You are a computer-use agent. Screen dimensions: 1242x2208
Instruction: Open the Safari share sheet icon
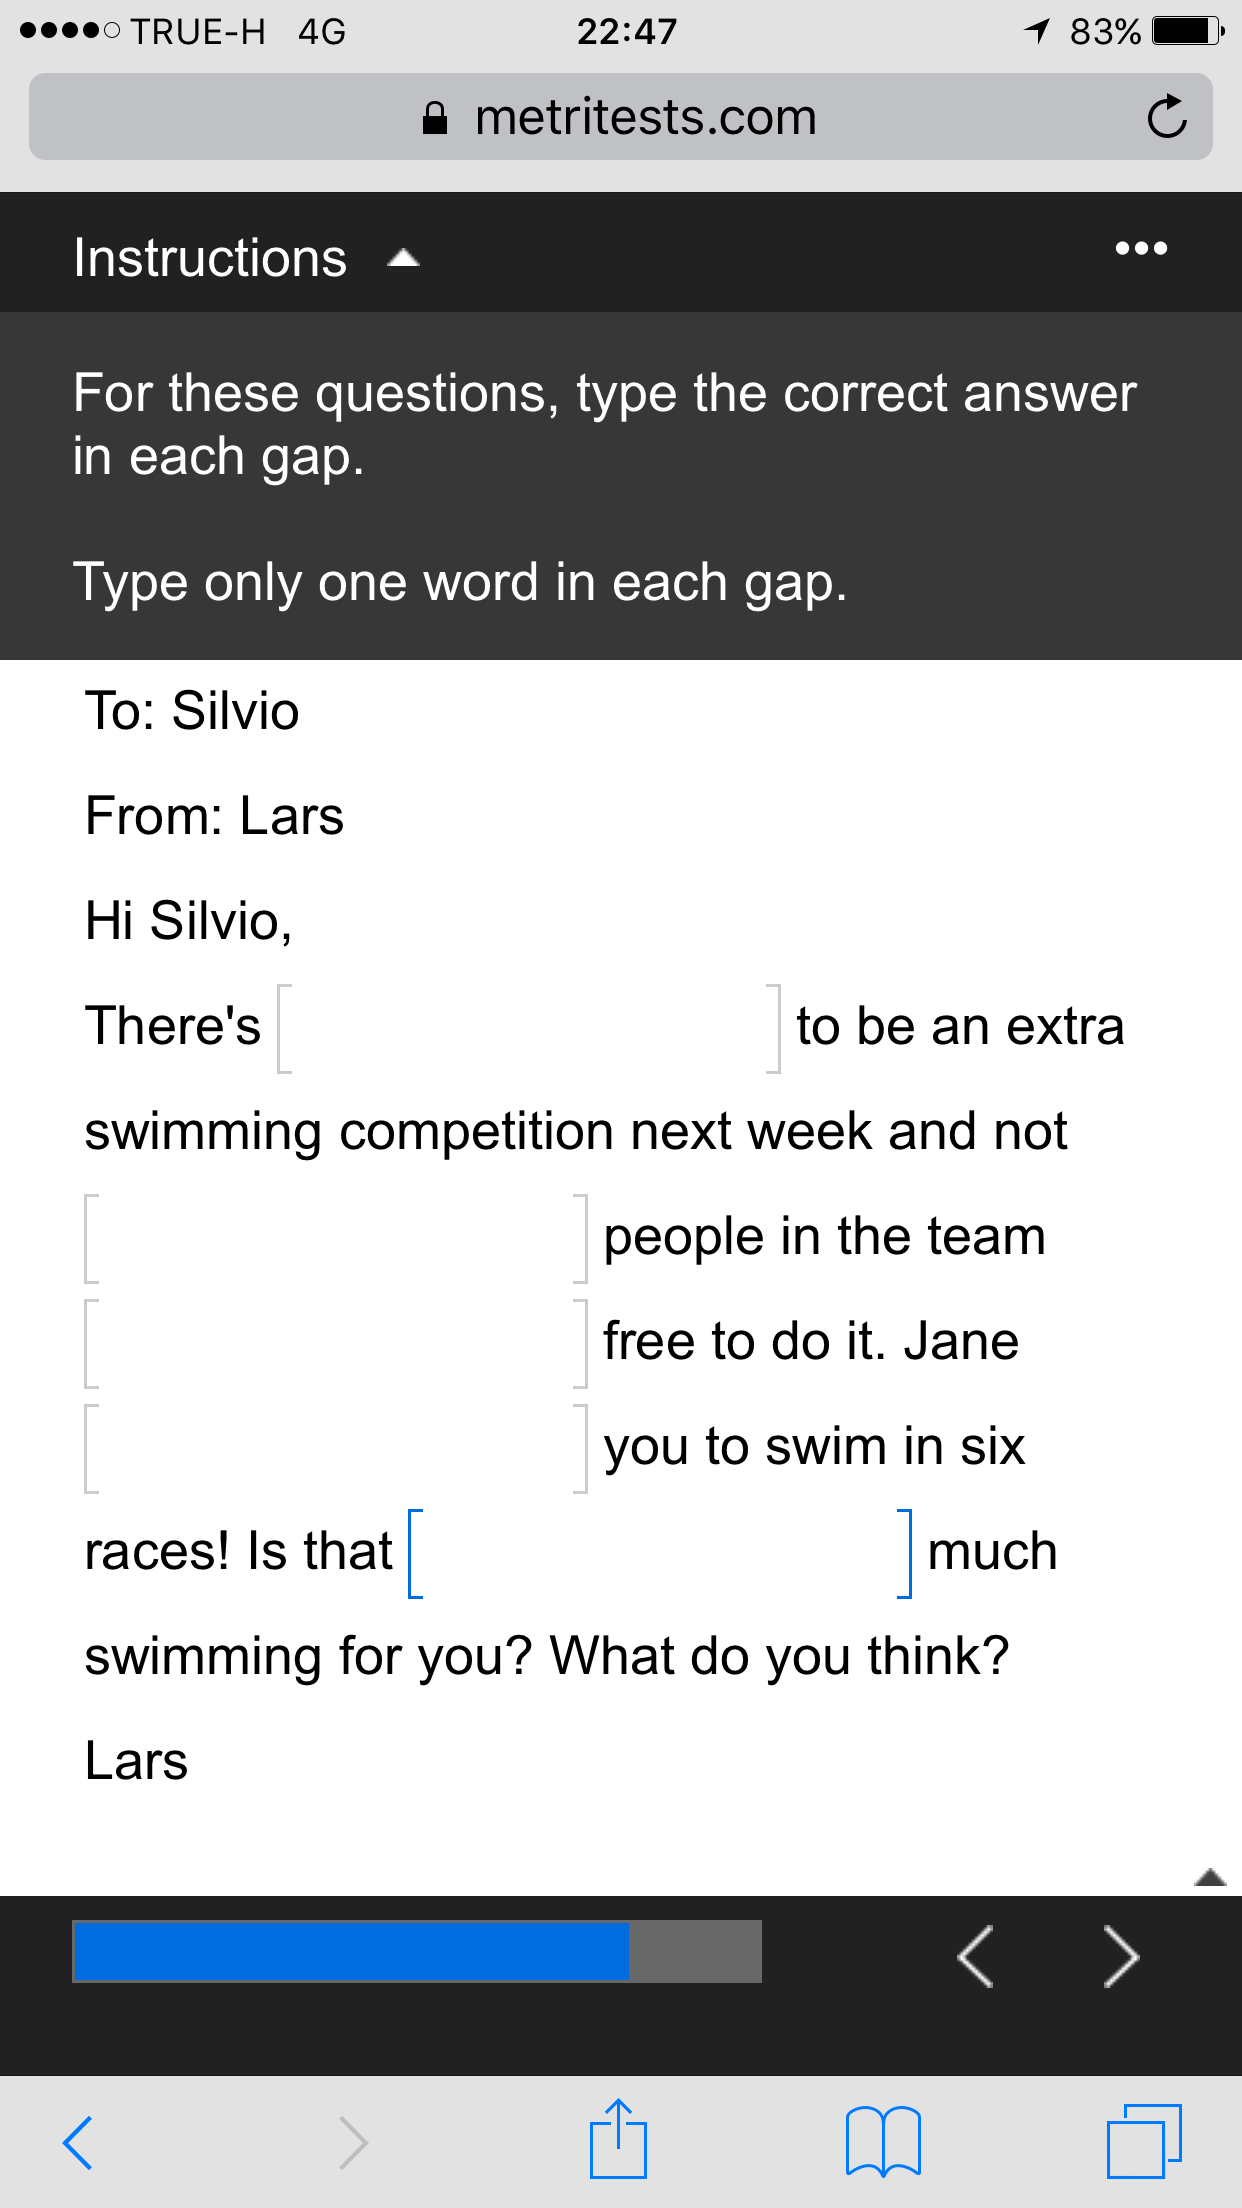[618, 2138]
